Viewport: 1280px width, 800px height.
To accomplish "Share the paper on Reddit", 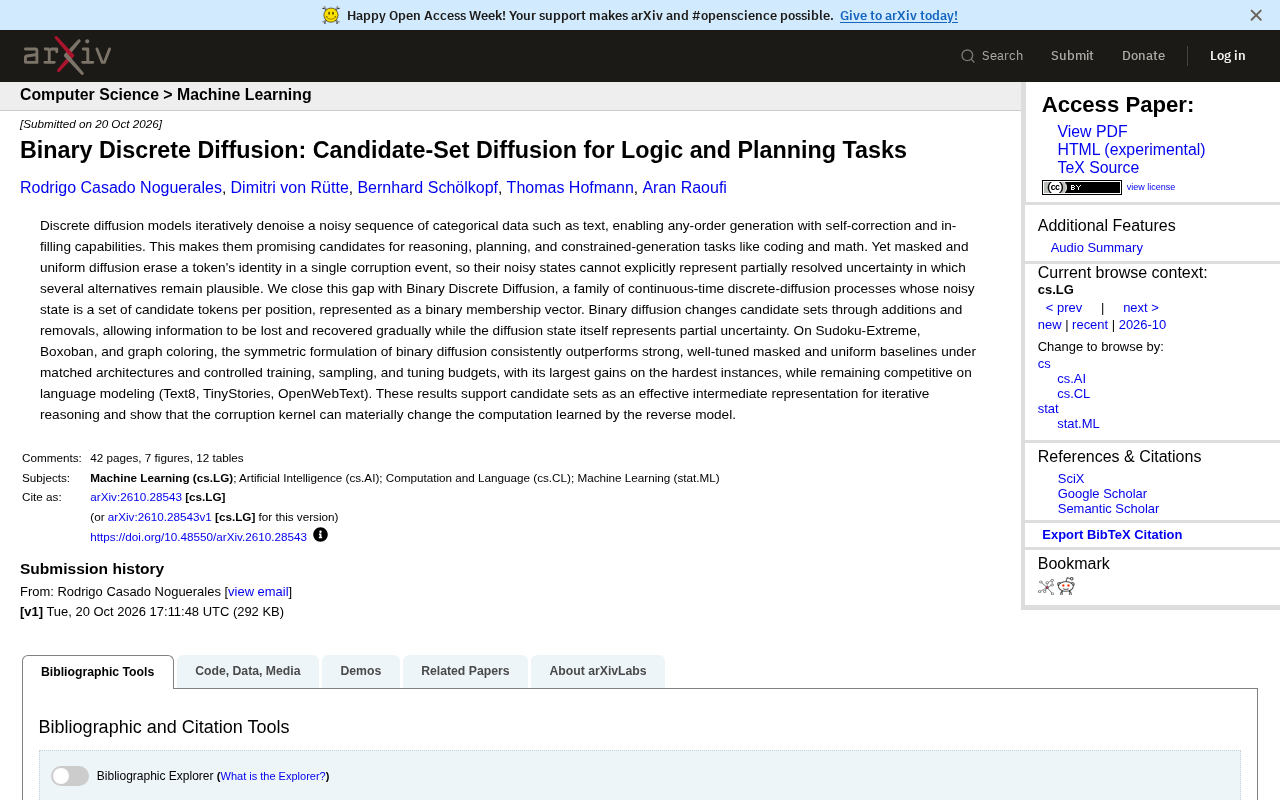I will [1066, 586].
